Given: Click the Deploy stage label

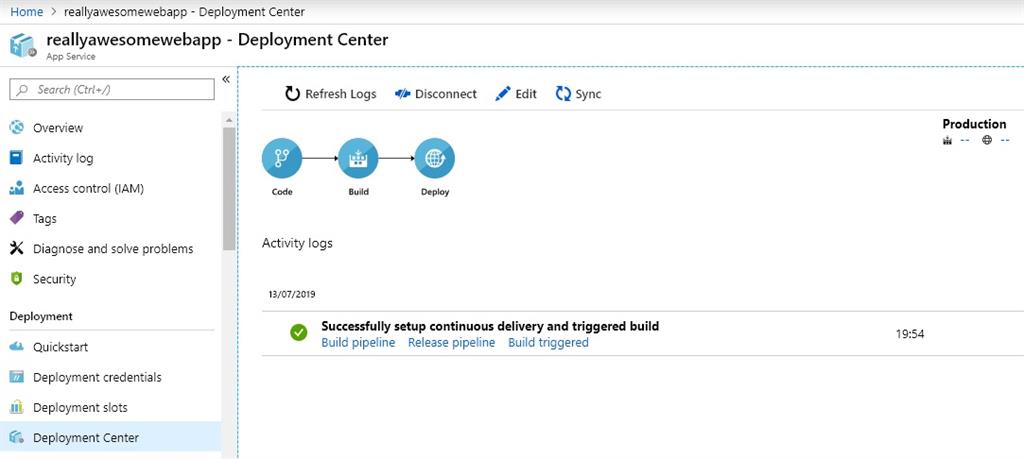Looking at the screenshot, I should pyautogui.click(x=435, y=192).
